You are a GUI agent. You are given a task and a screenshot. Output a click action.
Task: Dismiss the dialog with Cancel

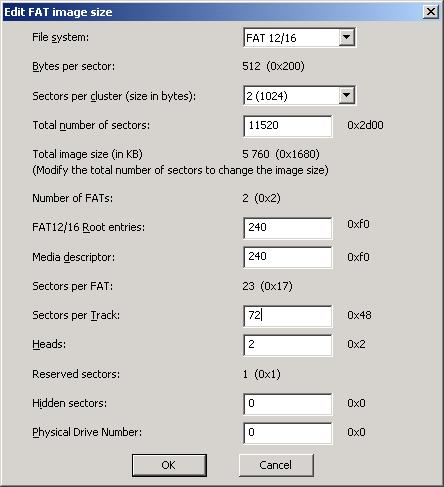coord(276,465)
